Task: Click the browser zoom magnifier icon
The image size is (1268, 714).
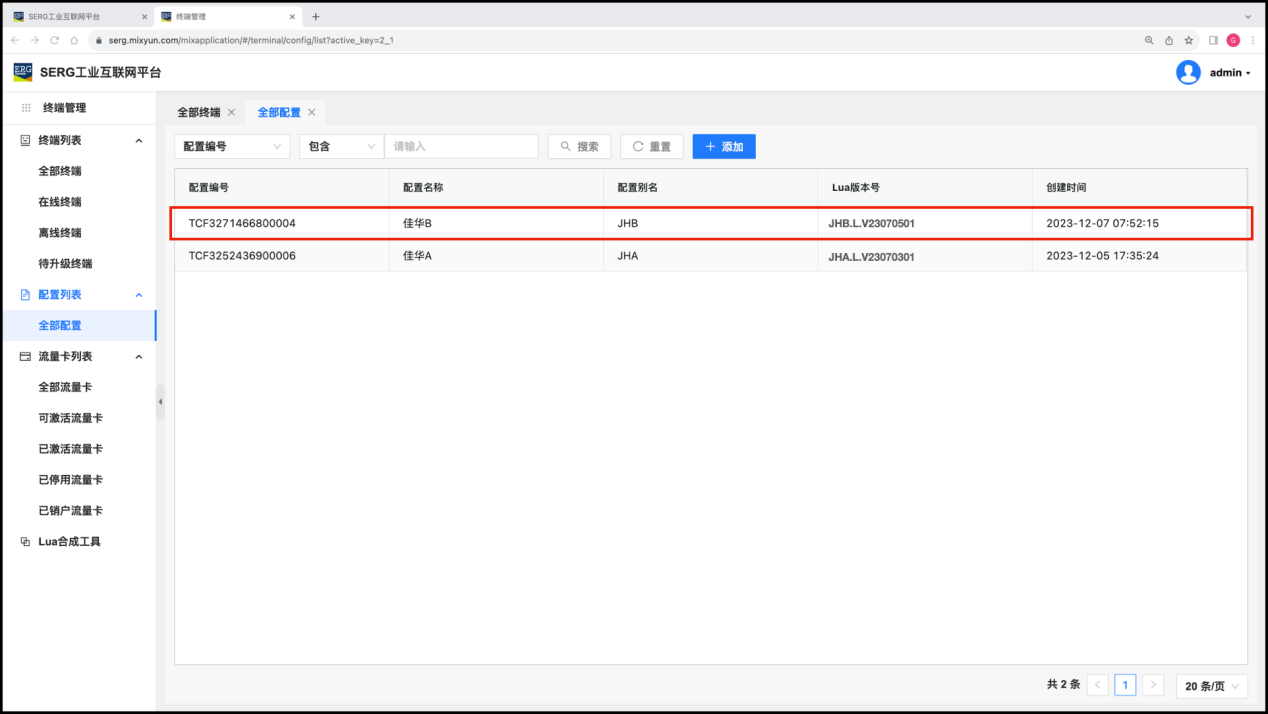Action: point(1149,40)
